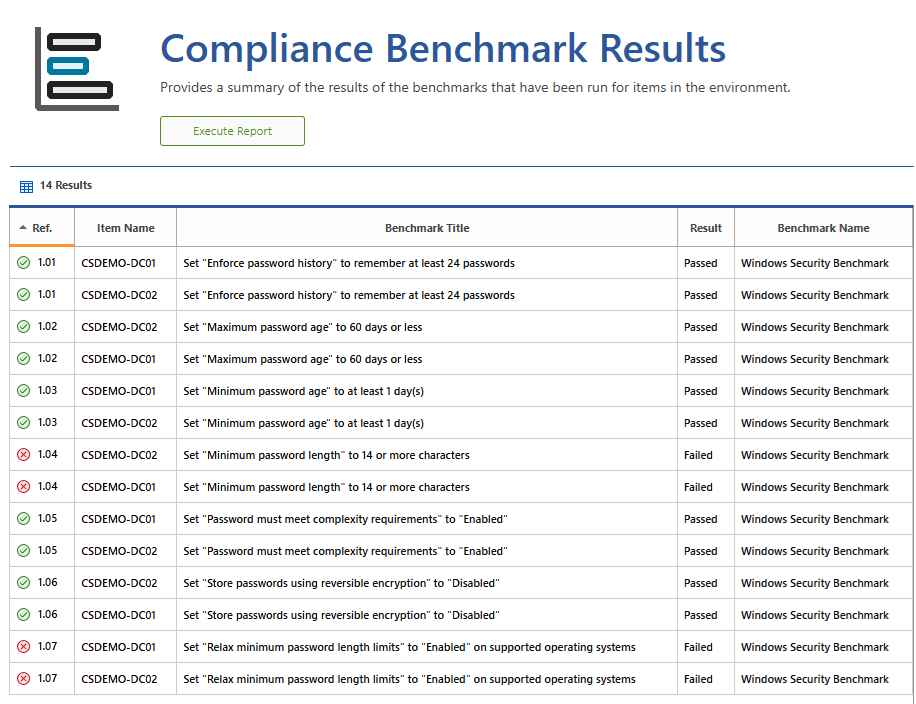The image size is (916, 704).
Task: Click the Compliance Benchmark report logo icon
Action: (x=77, y=68)
